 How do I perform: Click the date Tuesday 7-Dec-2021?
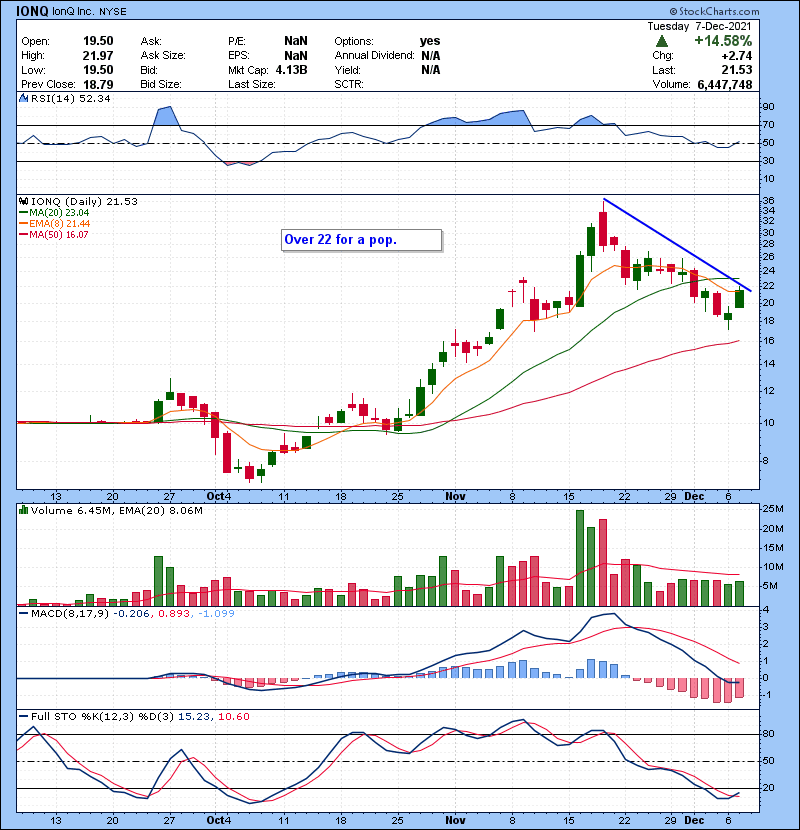coord(699,26)
